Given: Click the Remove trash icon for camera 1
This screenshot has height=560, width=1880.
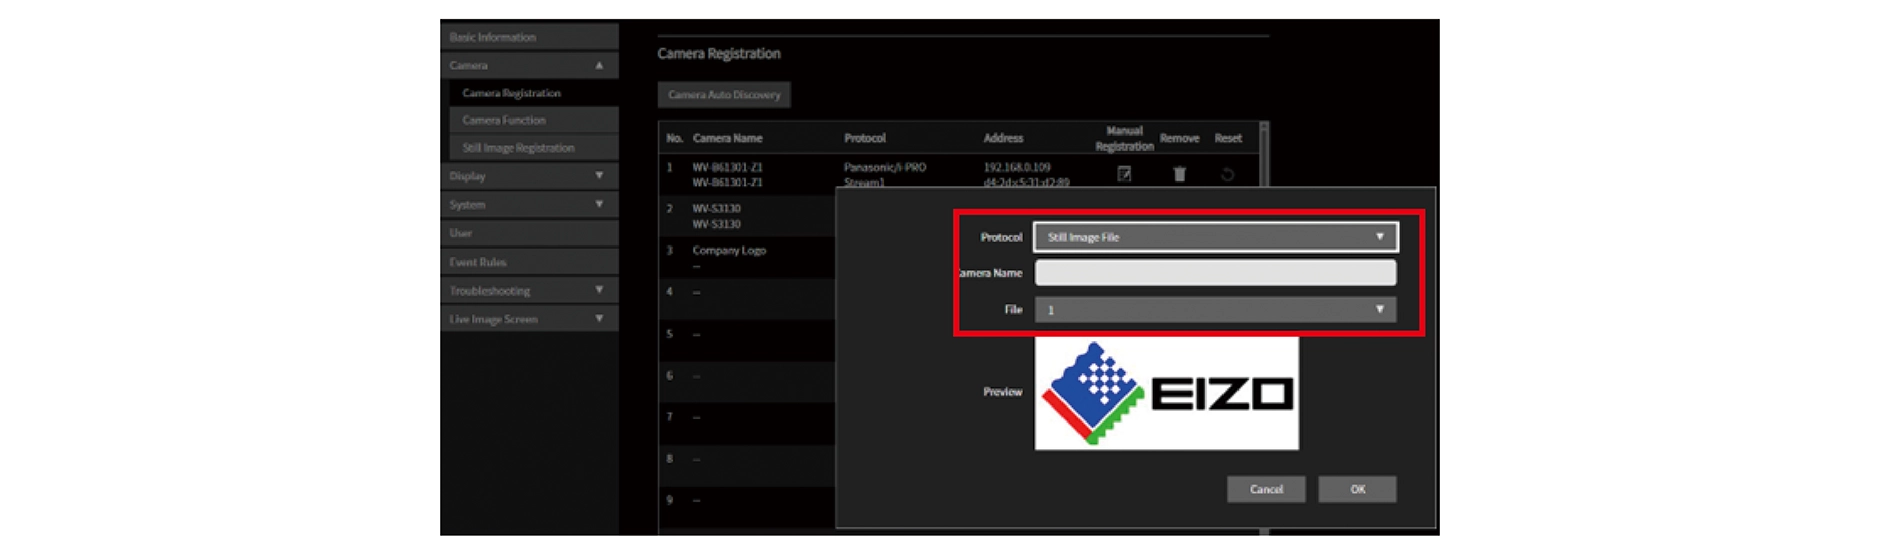Looking at the screenshot, I should click(1179, 174).
